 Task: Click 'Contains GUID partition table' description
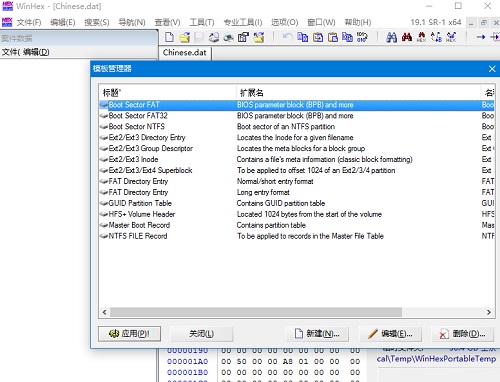pos(281,203)
